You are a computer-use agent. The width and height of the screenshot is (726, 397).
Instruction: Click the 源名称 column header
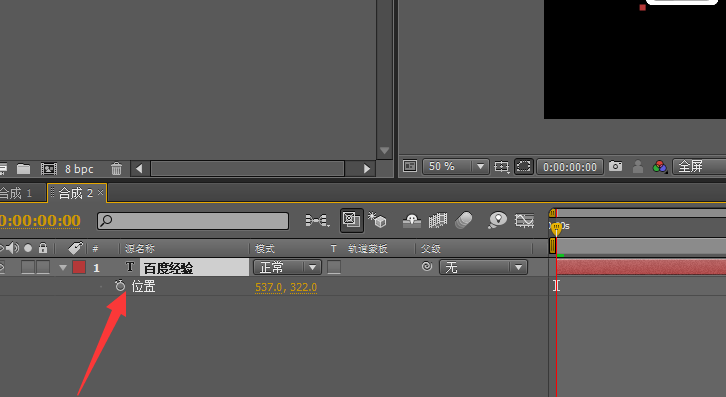pyautogui.click(x=140, y=249)
